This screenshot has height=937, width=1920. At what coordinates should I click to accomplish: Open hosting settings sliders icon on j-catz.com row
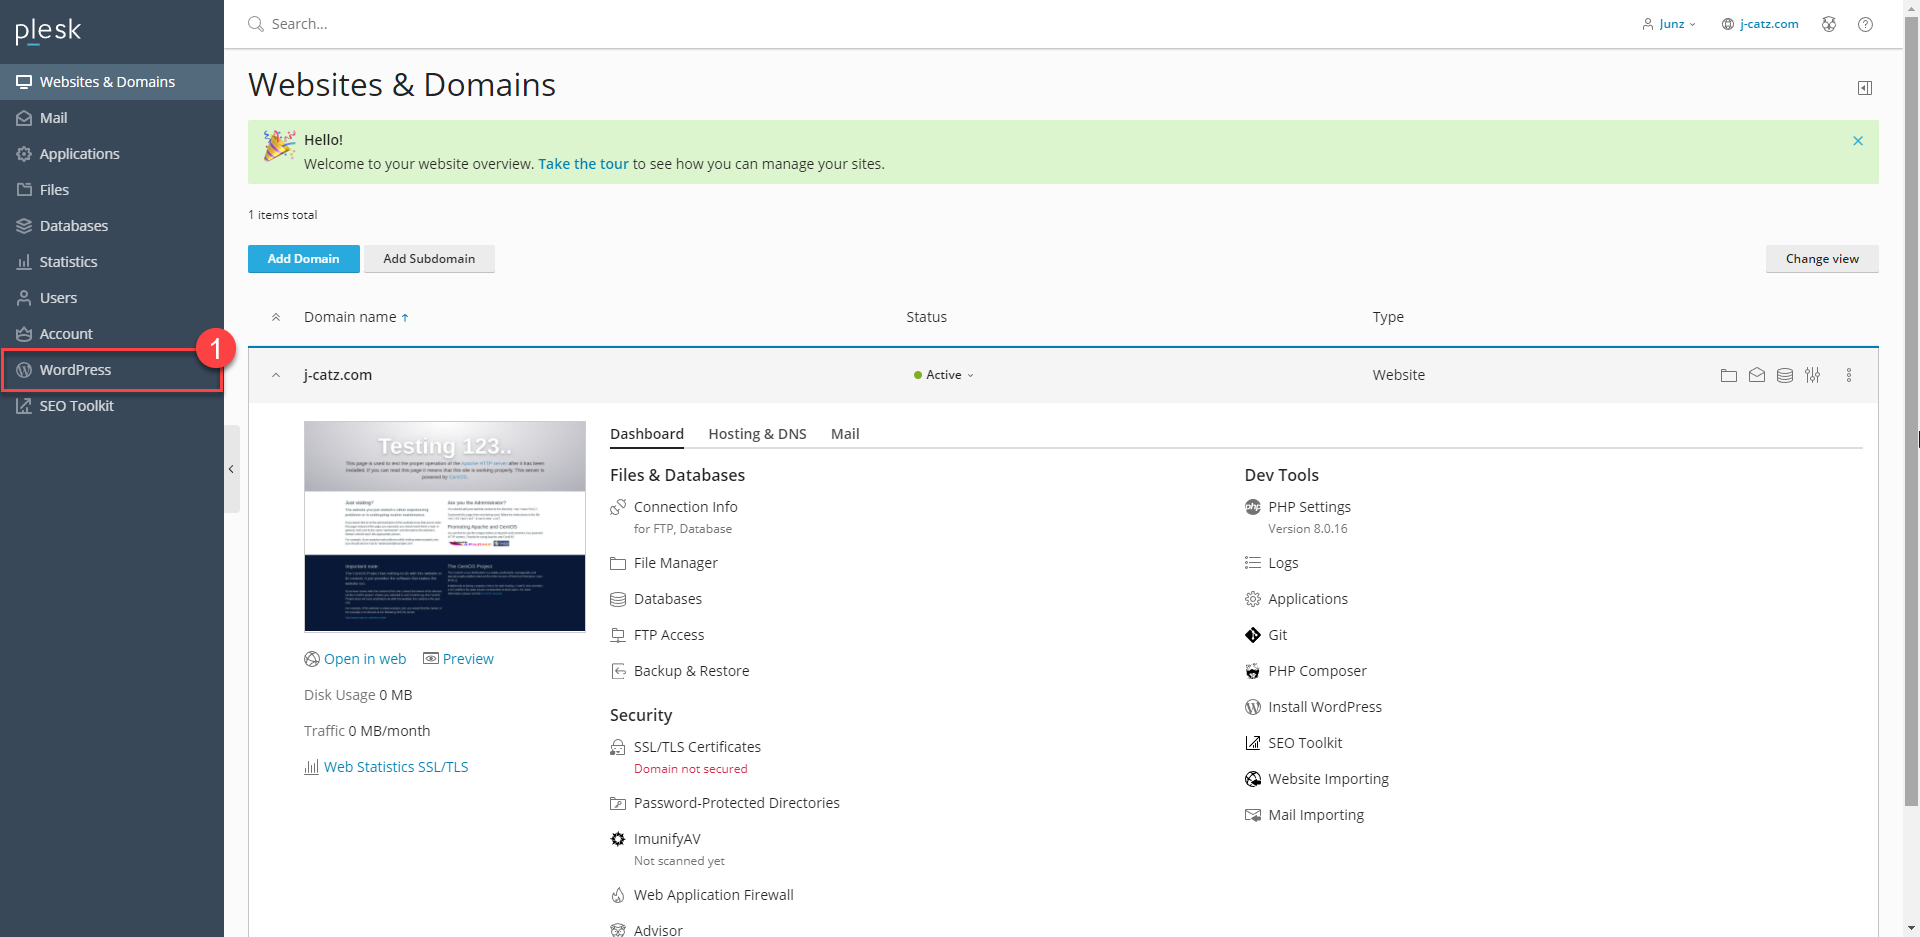pyautogui.click(x=1812, y=375)
